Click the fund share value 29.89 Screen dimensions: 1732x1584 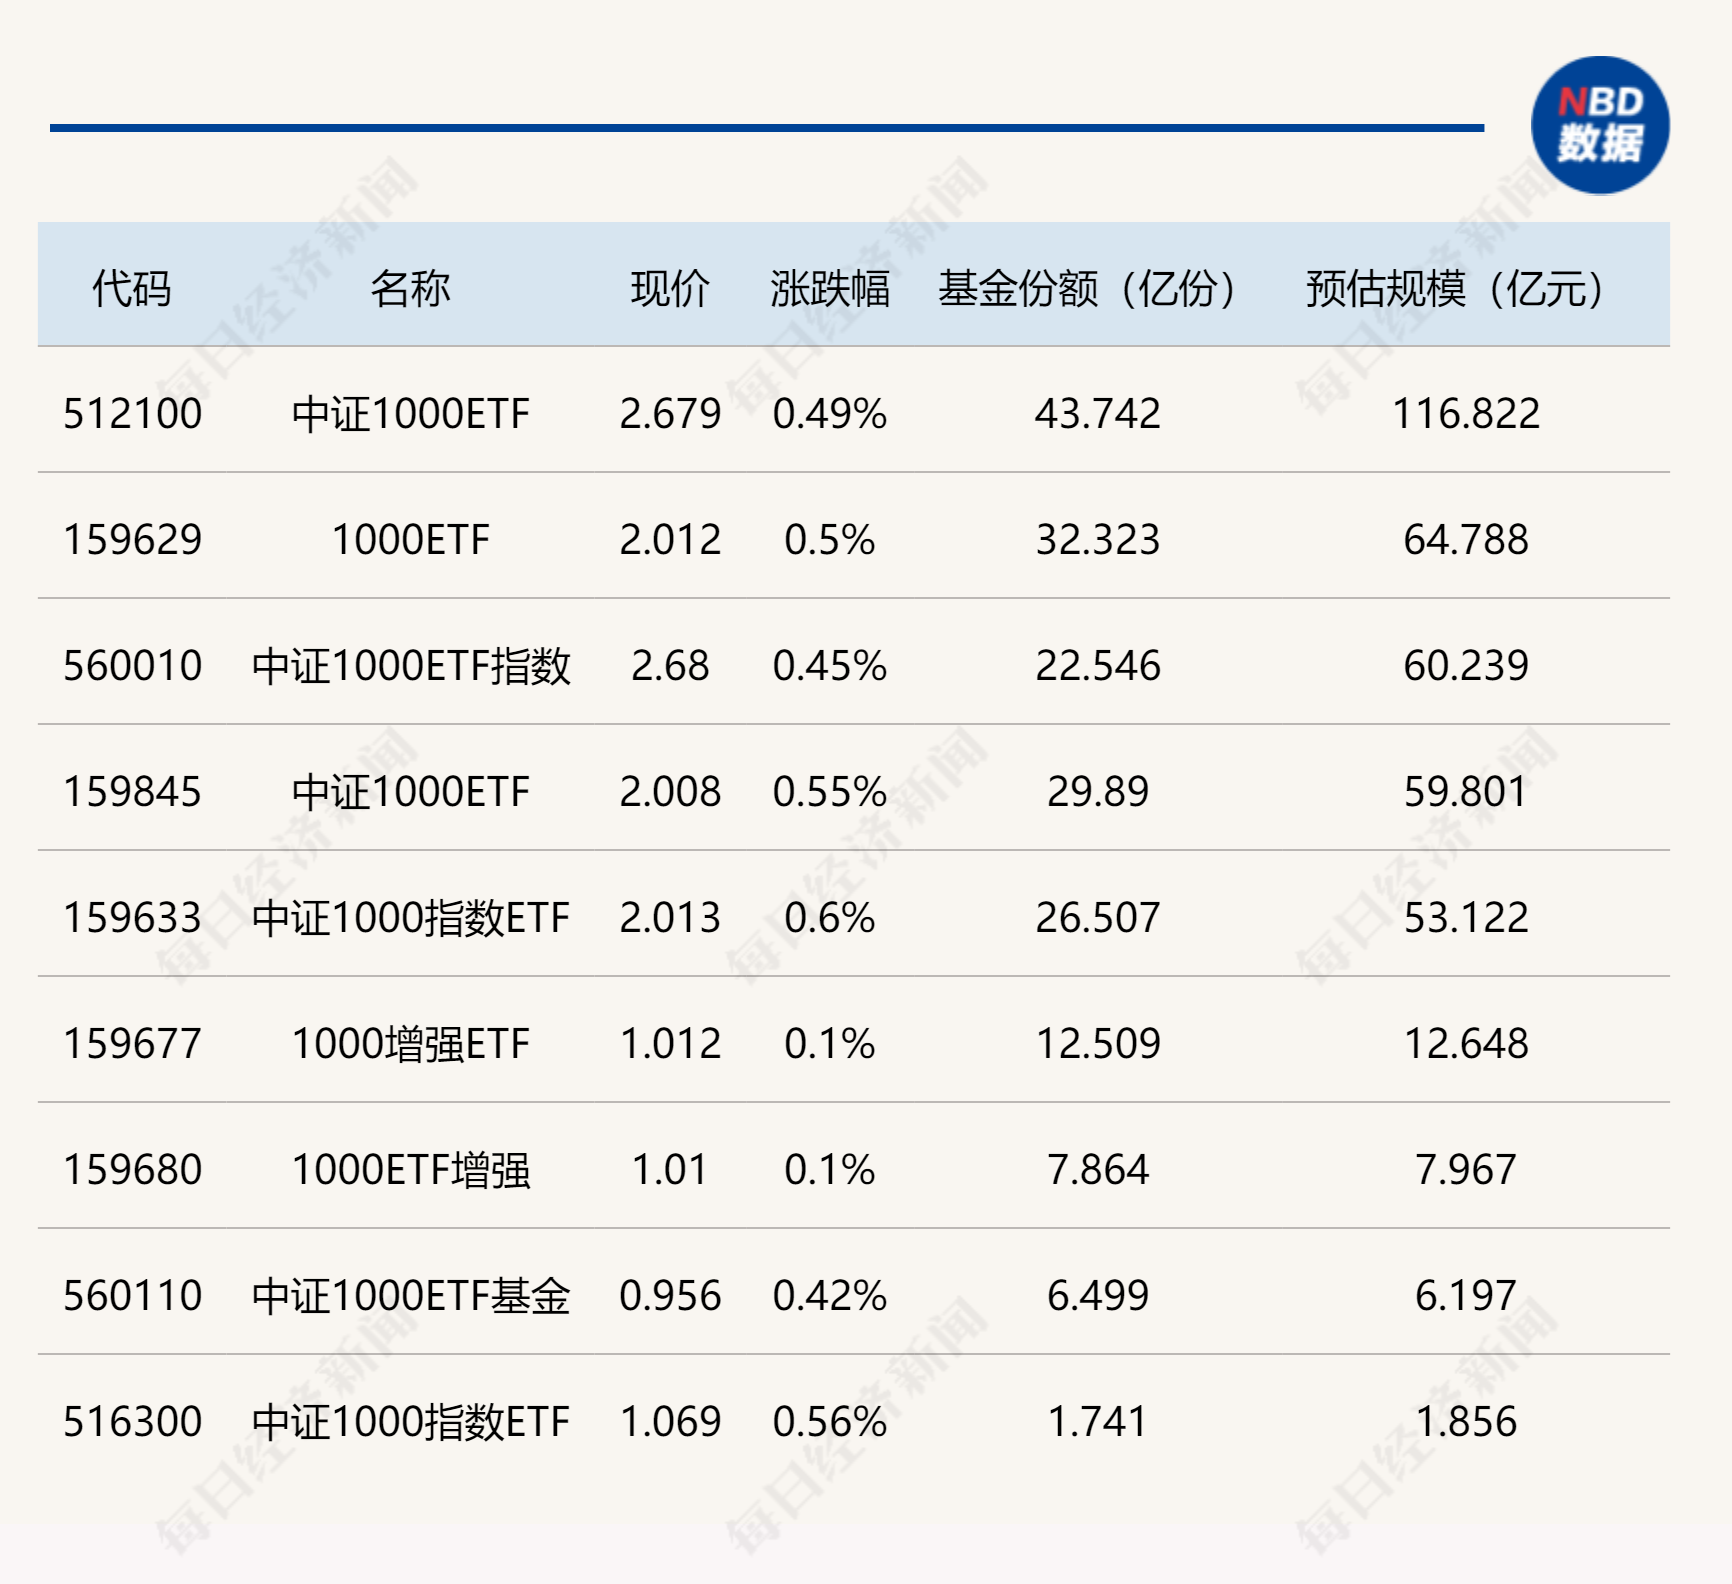1098,792
